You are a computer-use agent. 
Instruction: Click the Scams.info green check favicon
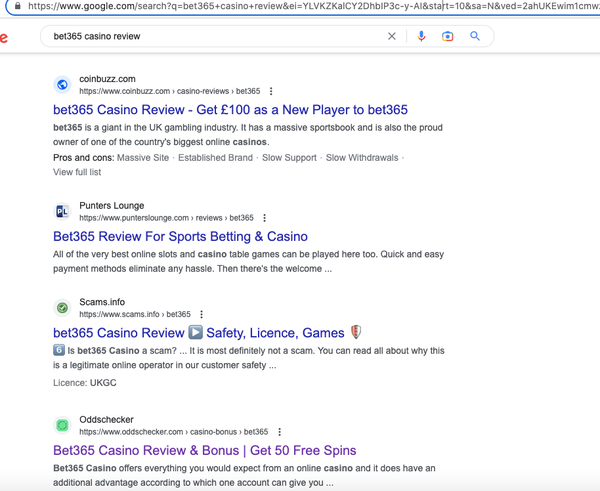pos(62,308)
